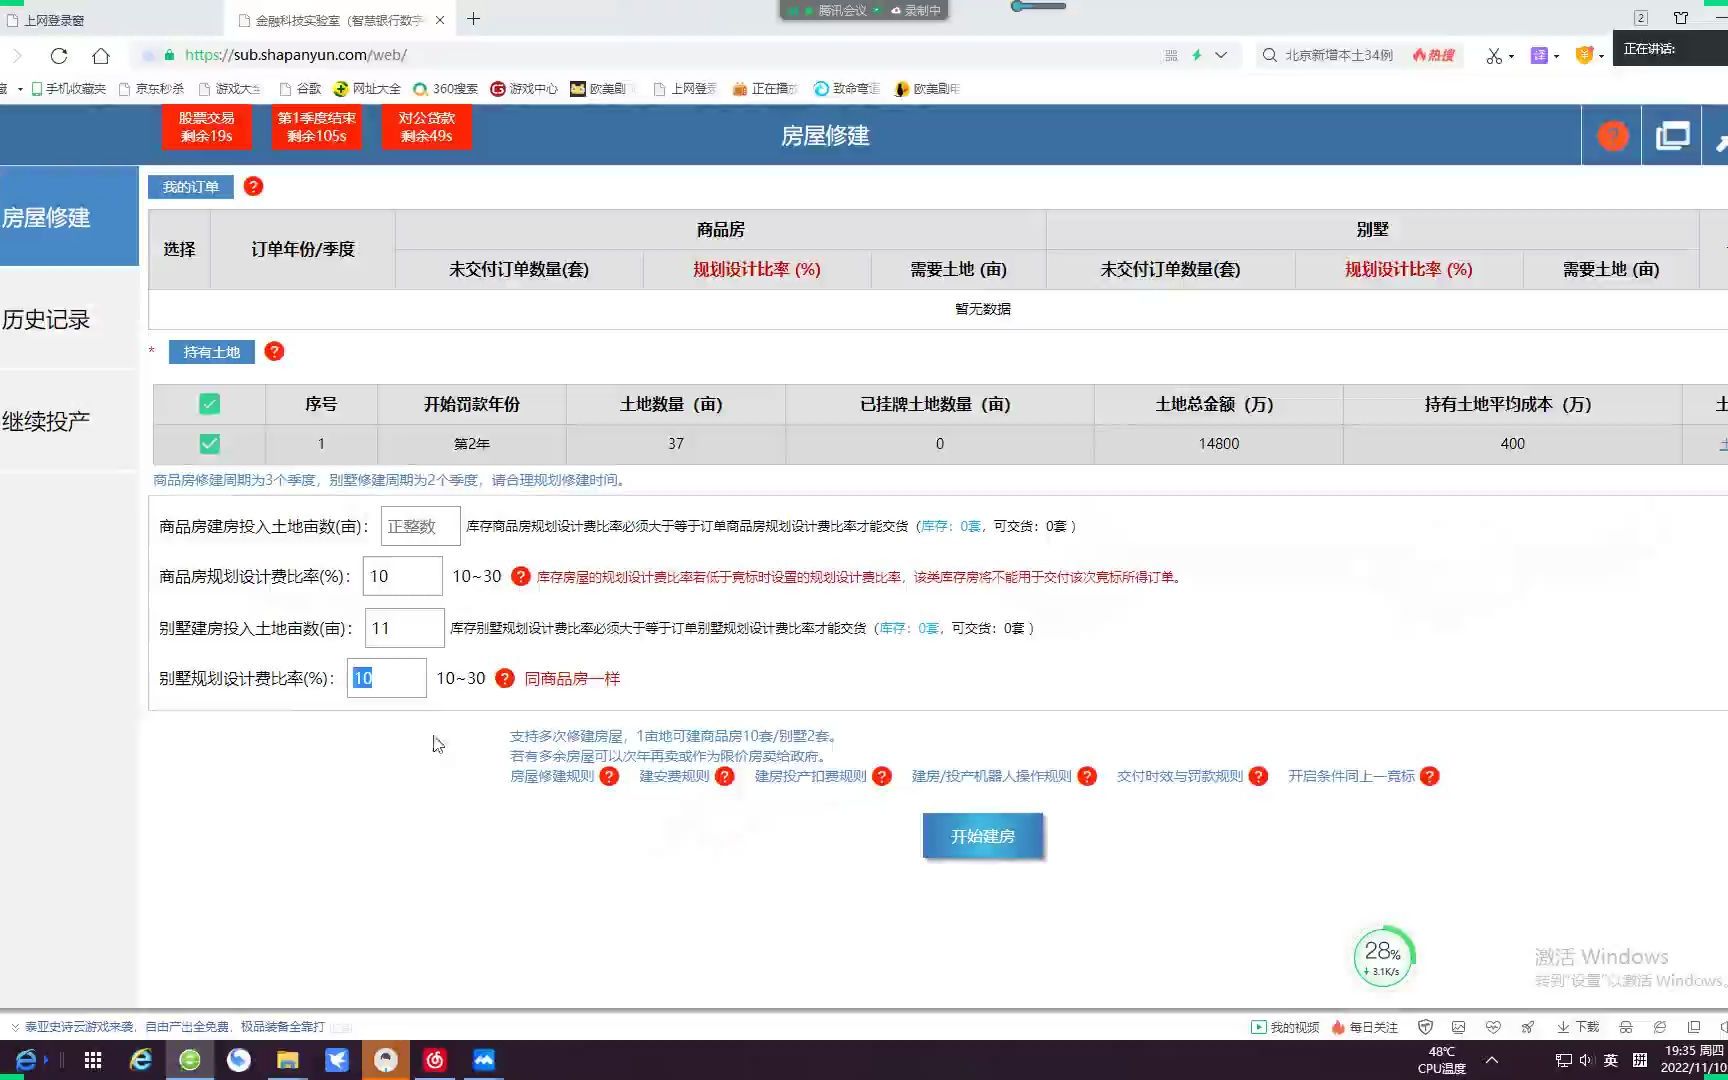
Task: Click the 持有土地 button
Action: point(212,352)
